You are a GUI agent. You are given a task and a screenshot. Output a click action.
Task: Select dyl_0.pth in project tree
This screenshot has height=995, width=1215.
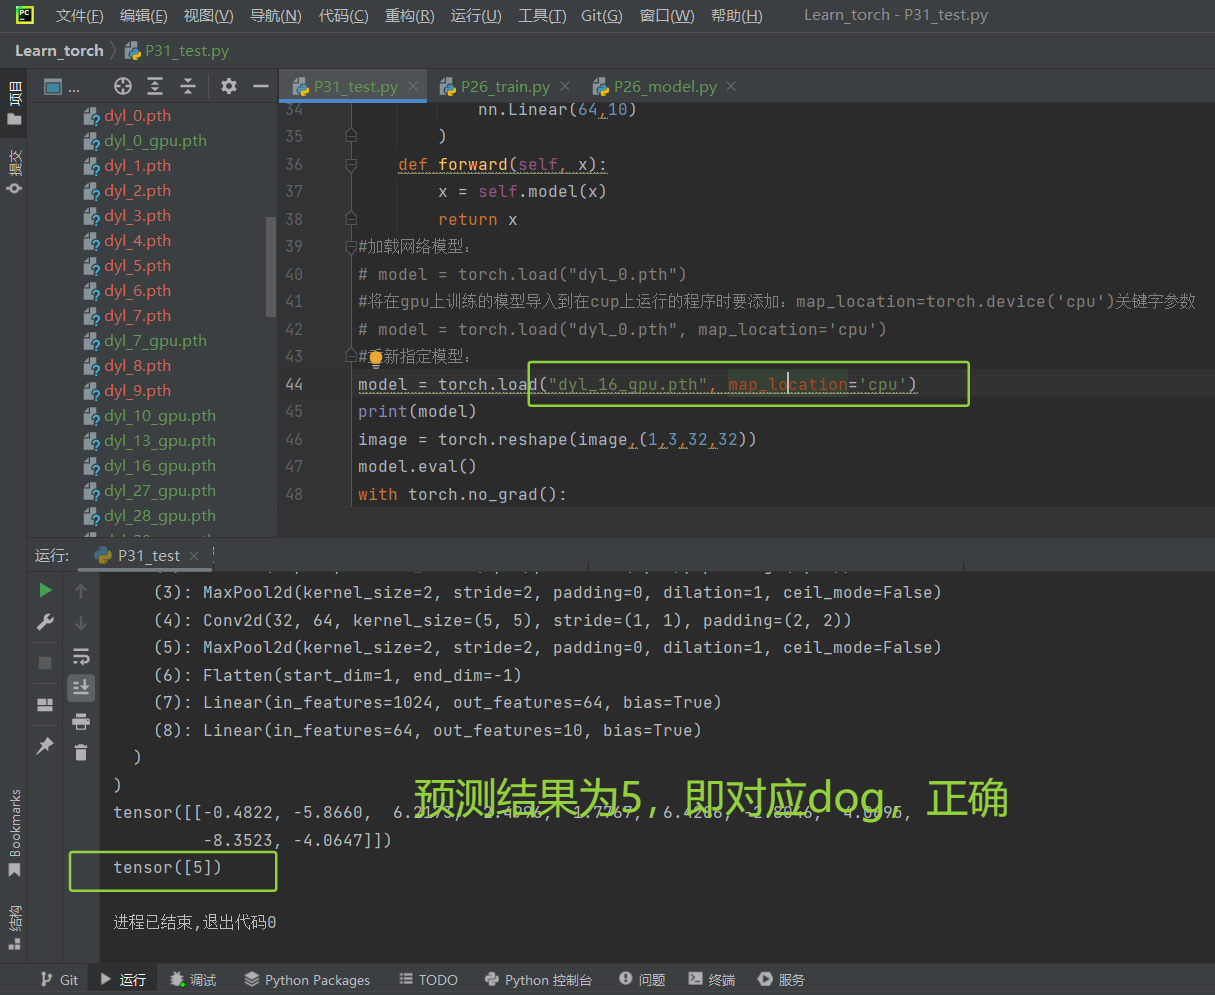(x=137, y=116)
